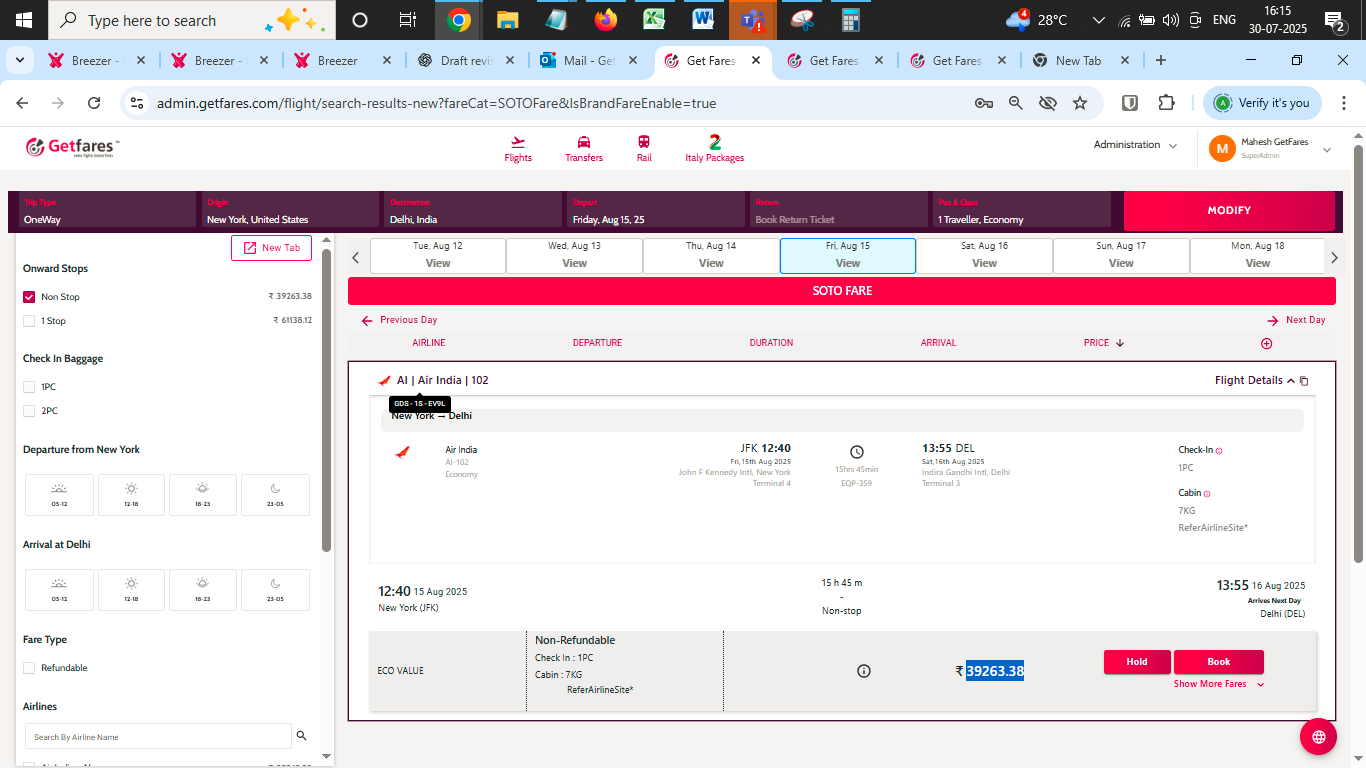Open Italy Packages menu item

tap(714, 148)
